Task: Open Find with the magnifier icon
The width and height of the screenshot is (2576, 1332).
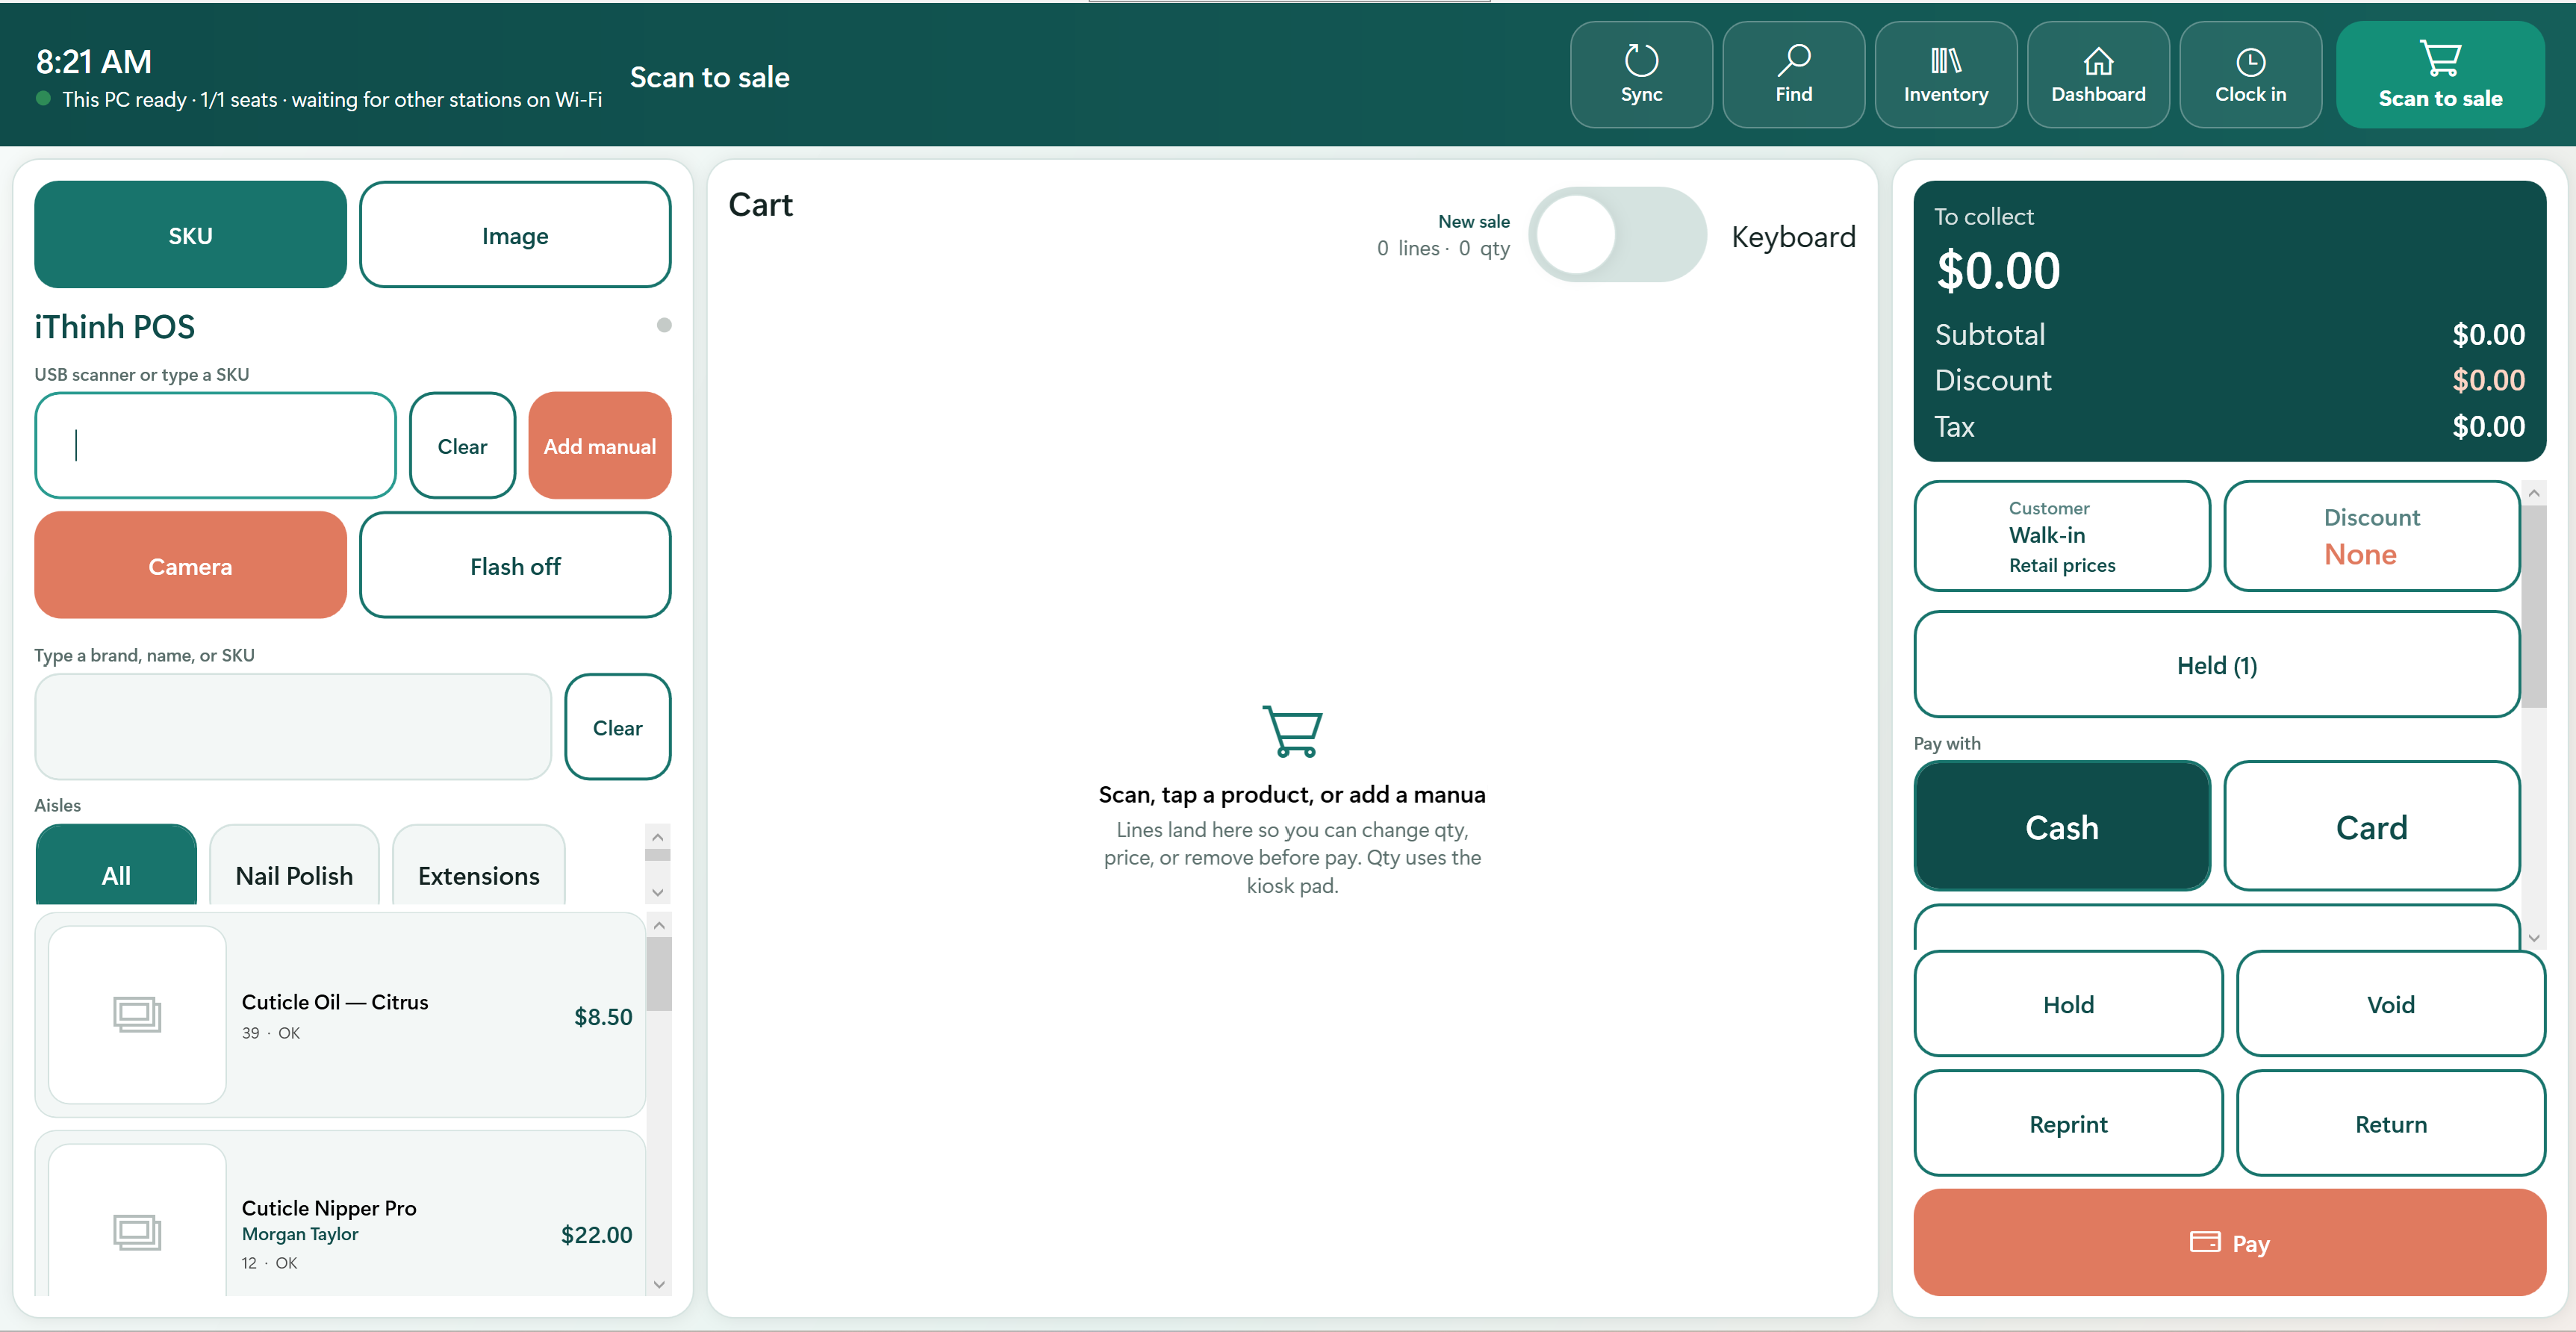Action: (1793, 60)
